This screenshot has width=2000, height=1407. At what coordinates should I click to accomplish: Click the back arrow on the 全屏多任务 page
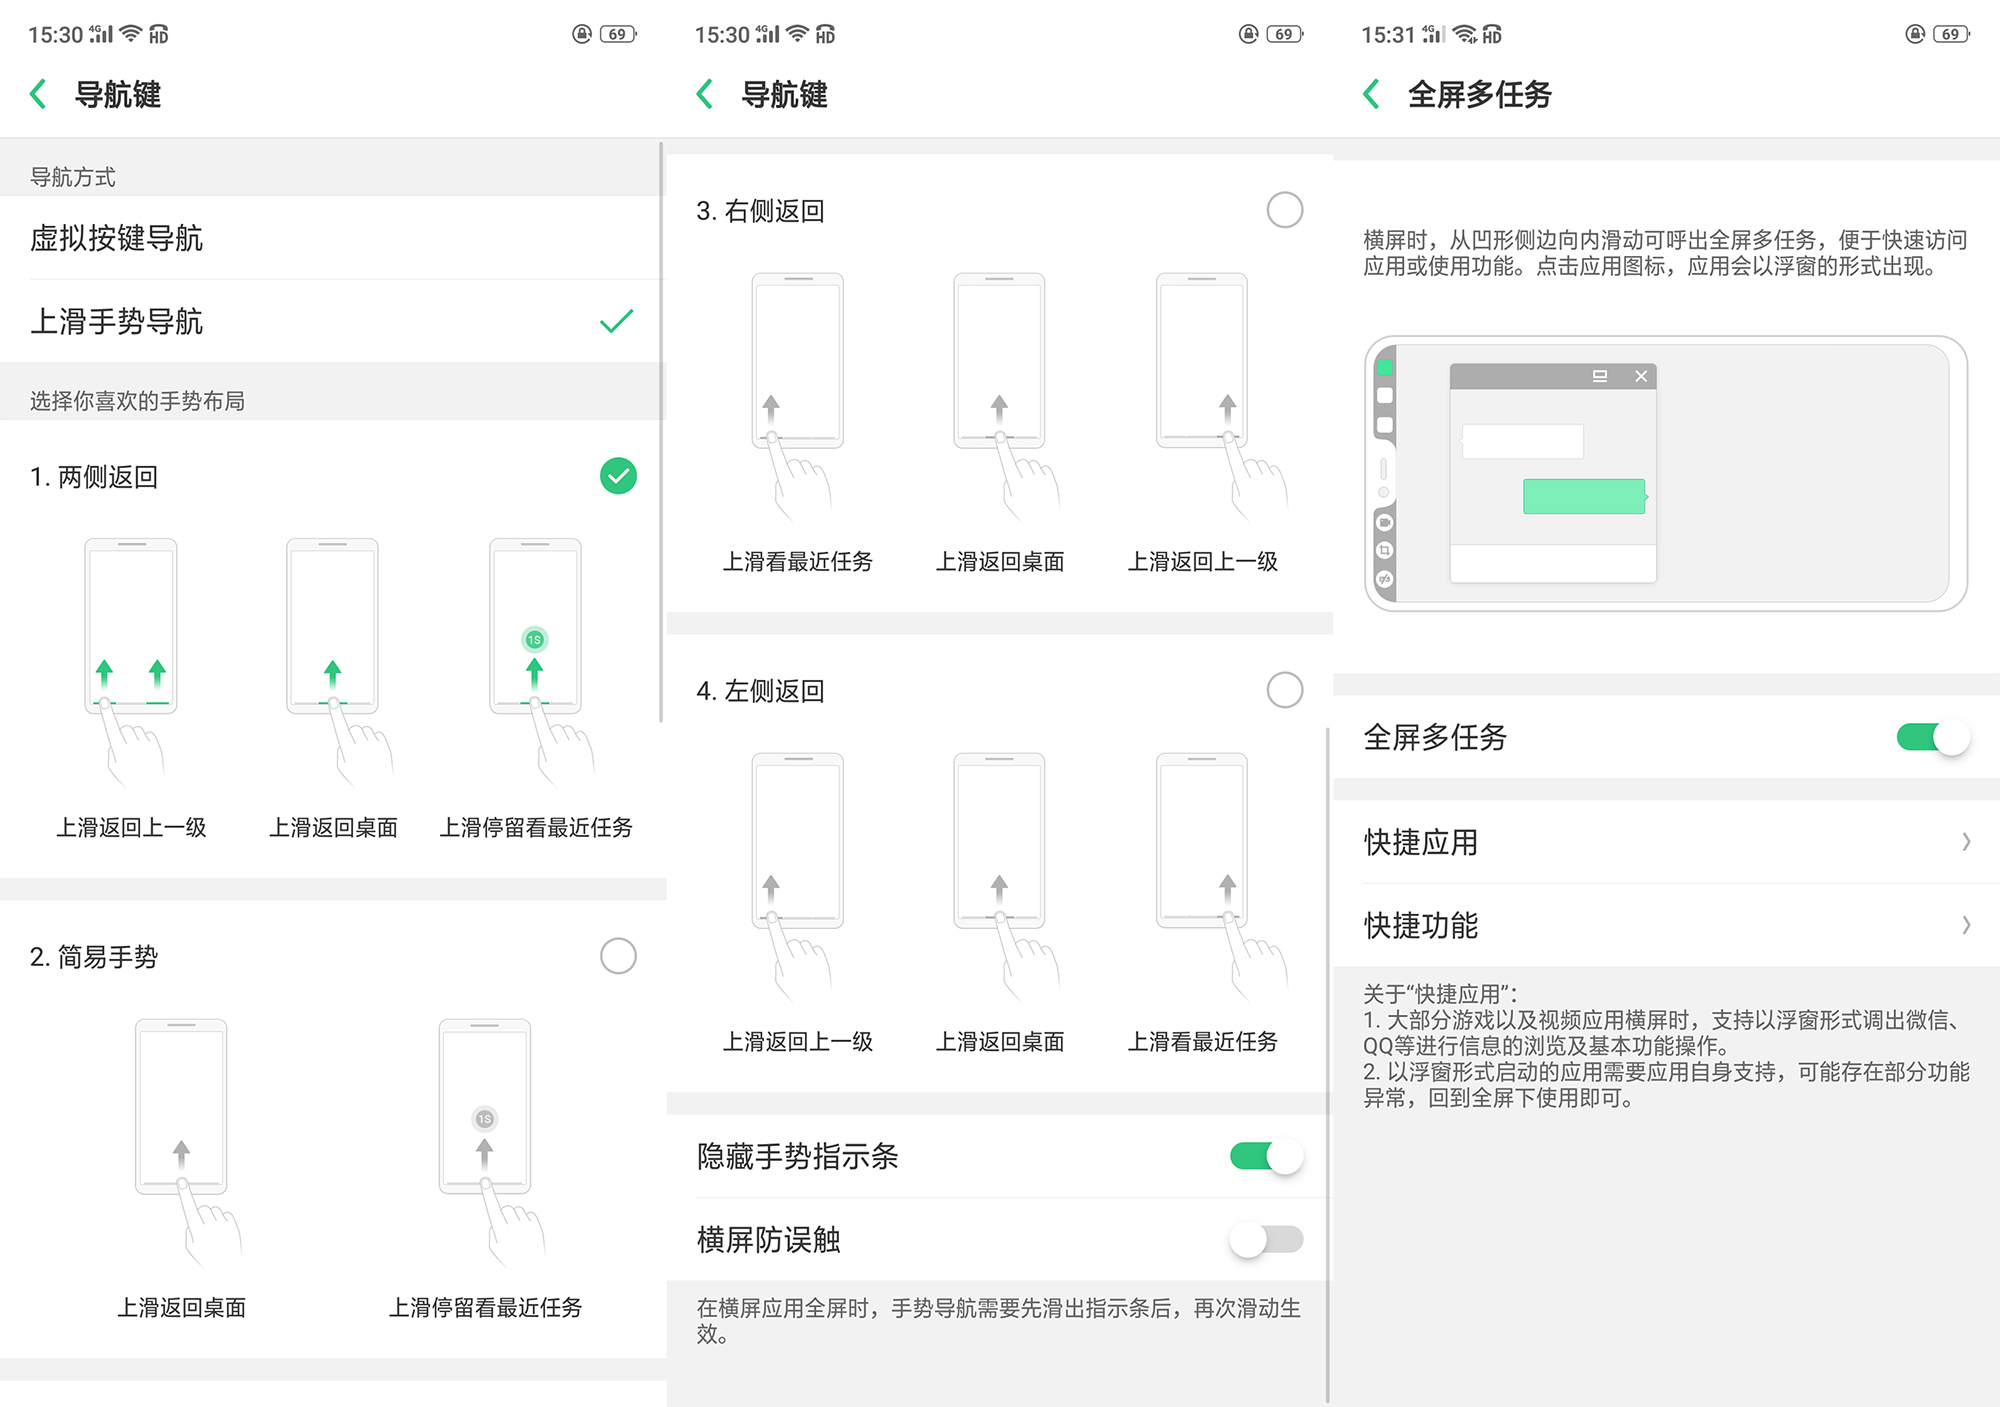[x=1370, y=93]
